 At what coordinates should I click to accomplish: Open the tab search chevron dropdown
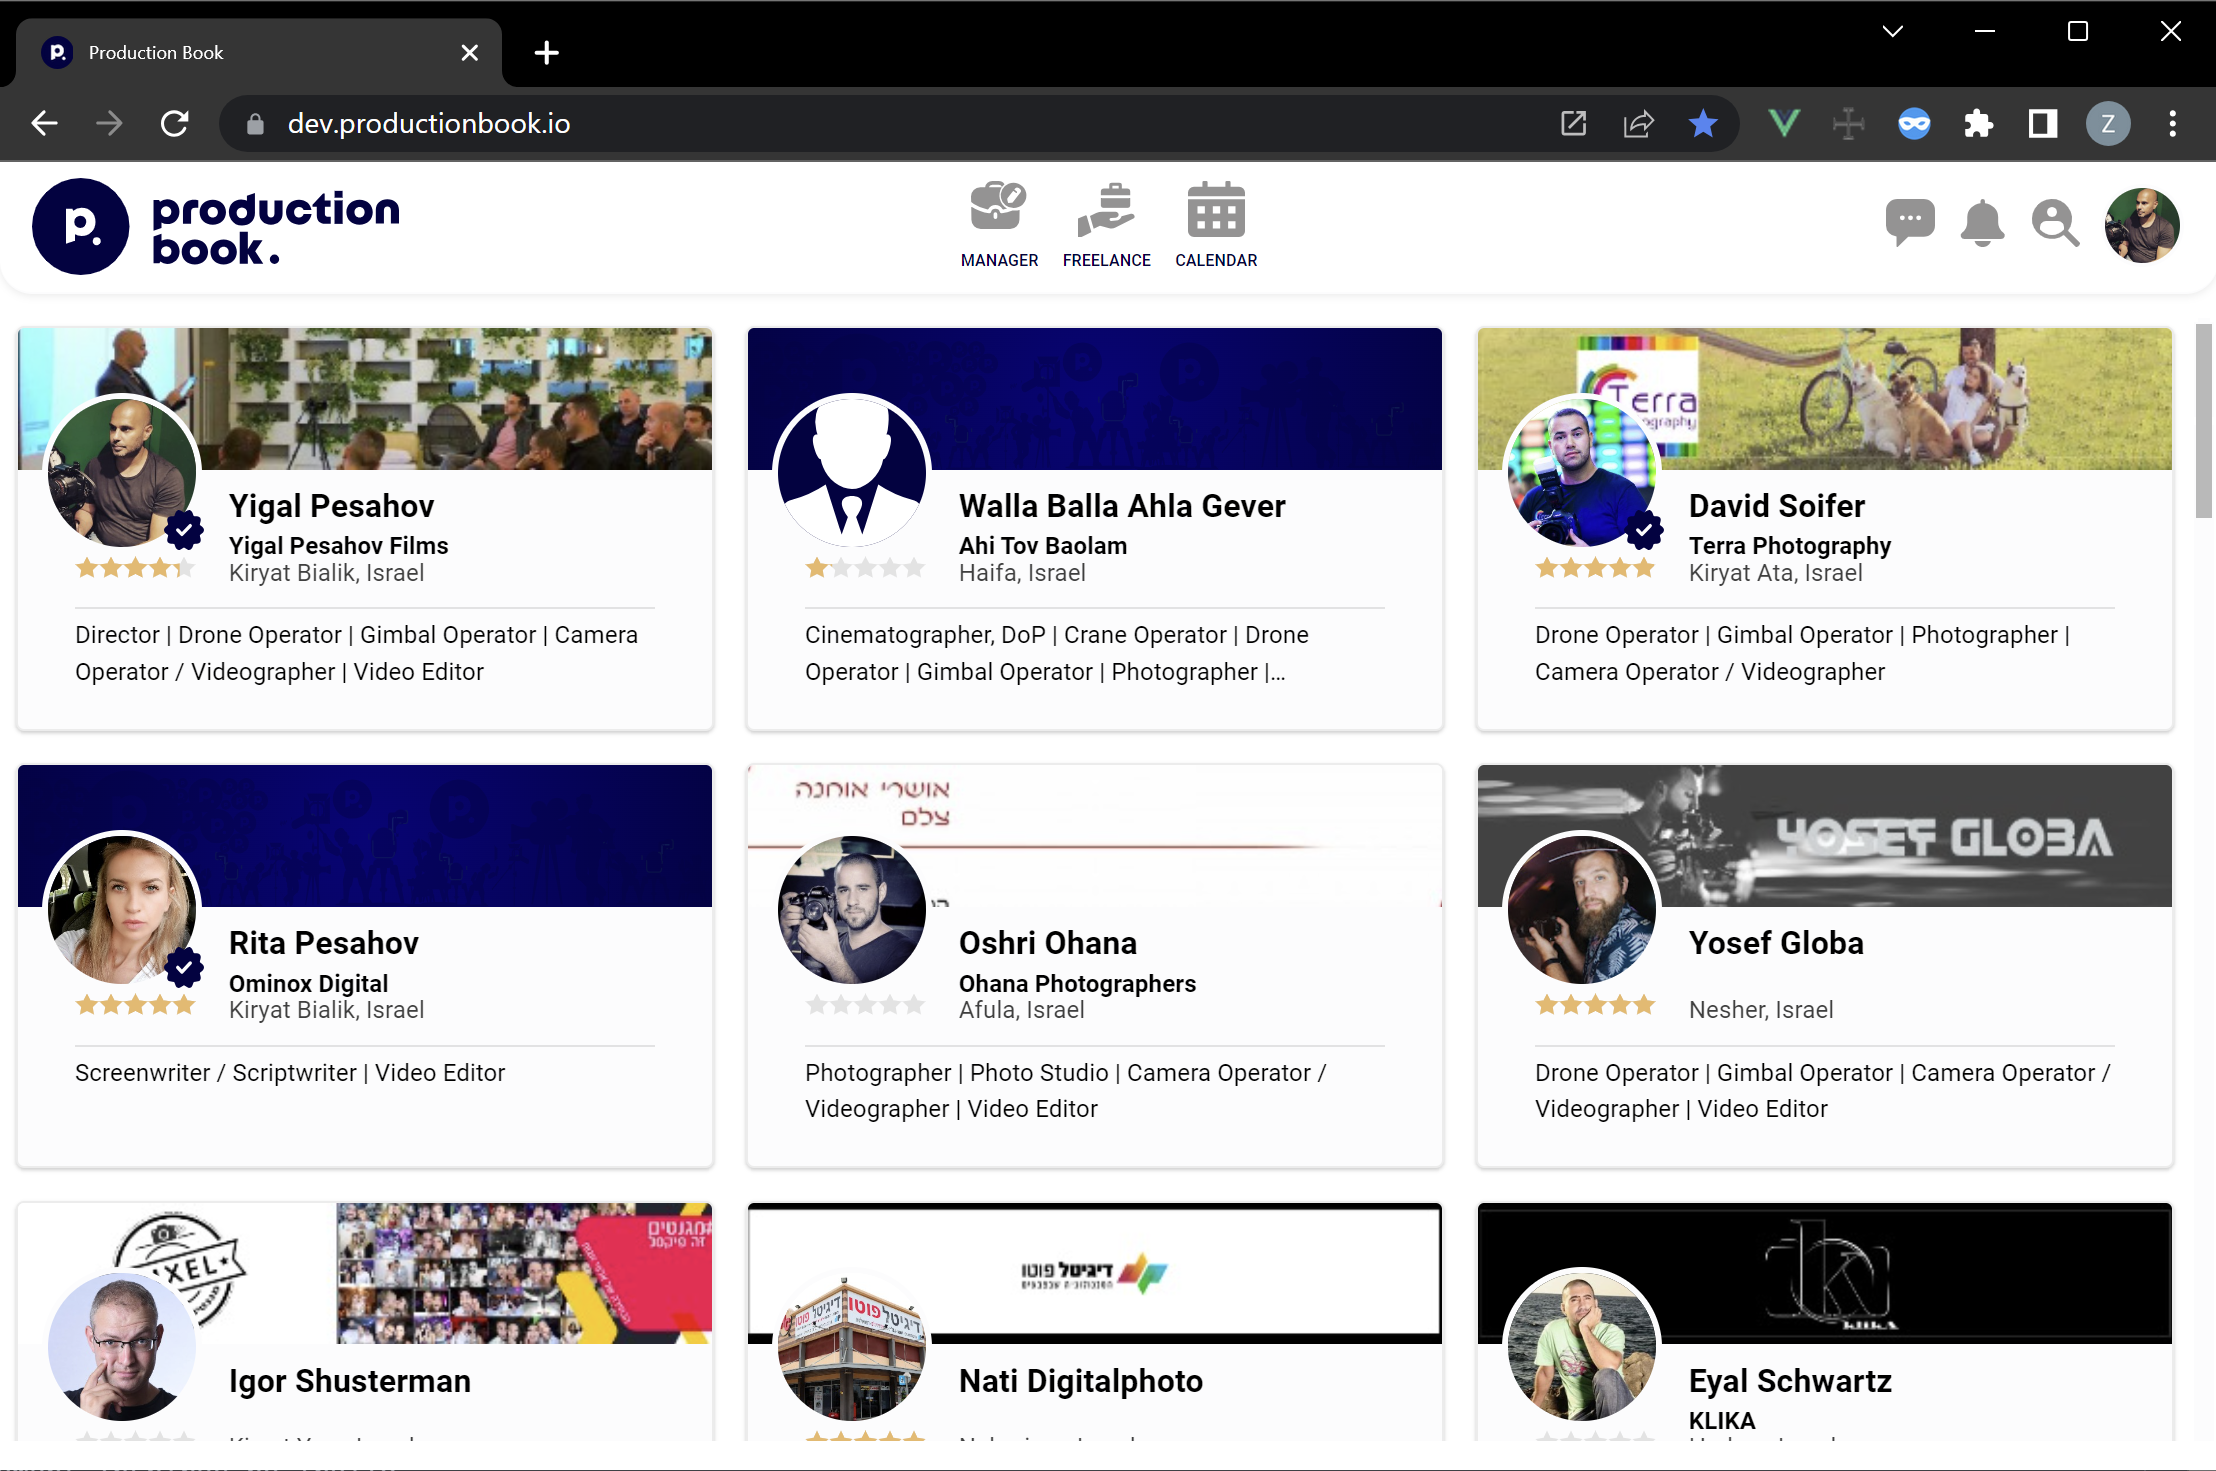[x=1892, y=31]
